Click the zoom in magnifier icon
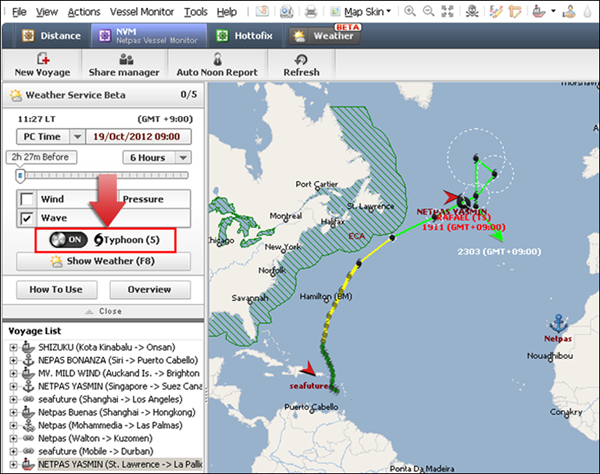The width and height of the screenshot is (600, 474). point(410,11)
